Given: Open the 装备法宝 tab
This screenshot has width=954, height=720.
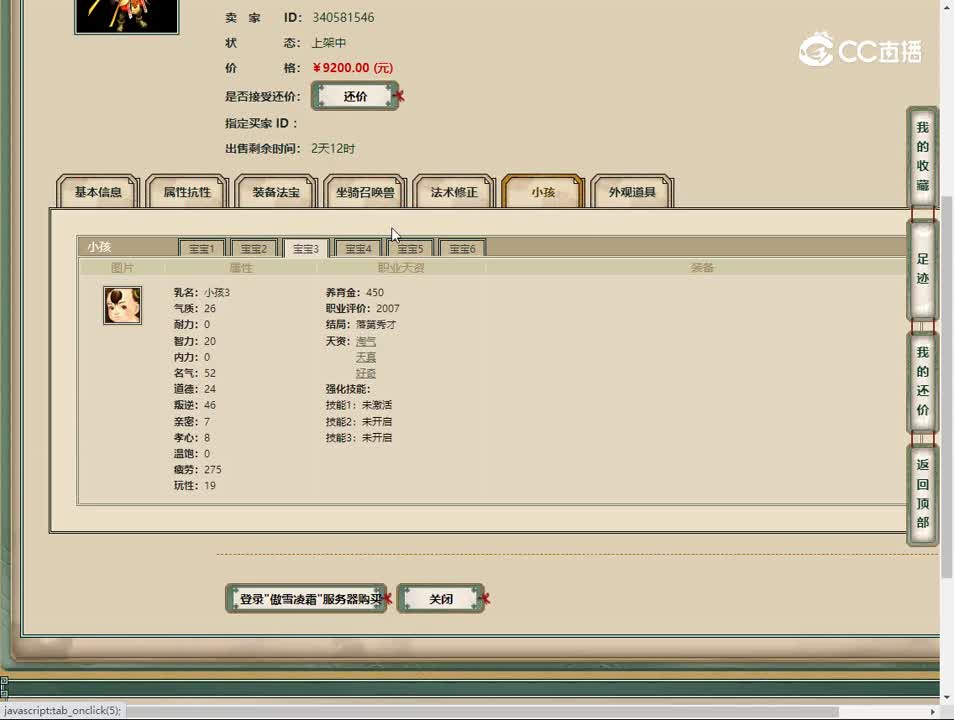Looking at the screenshot, I should 276,192.
